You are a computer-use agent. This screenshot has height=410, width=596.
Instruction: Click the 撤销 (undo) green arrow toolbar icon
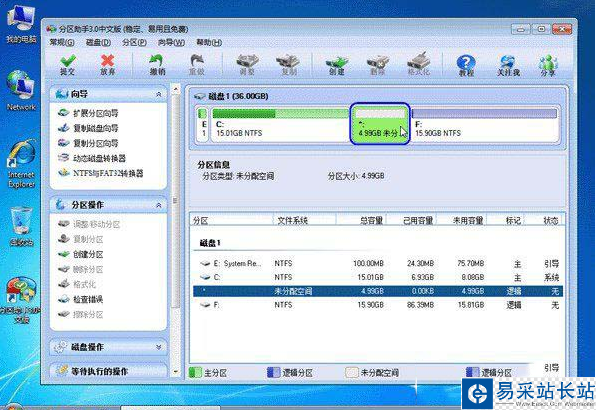point(157,64)
